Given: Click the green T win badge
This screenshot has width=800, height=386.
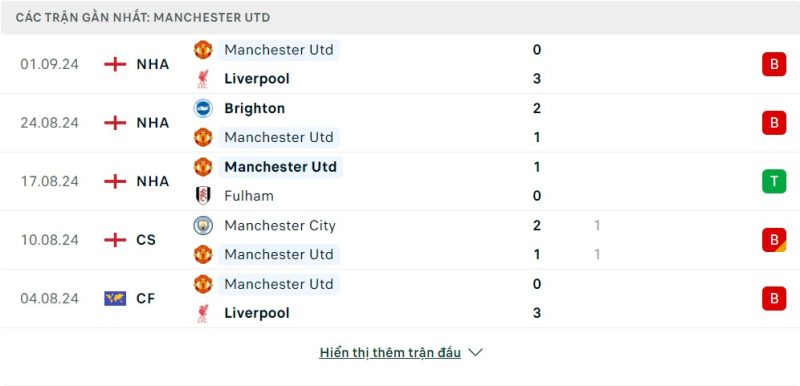Looking at the screenshot, I should click(x=774, y=182).
